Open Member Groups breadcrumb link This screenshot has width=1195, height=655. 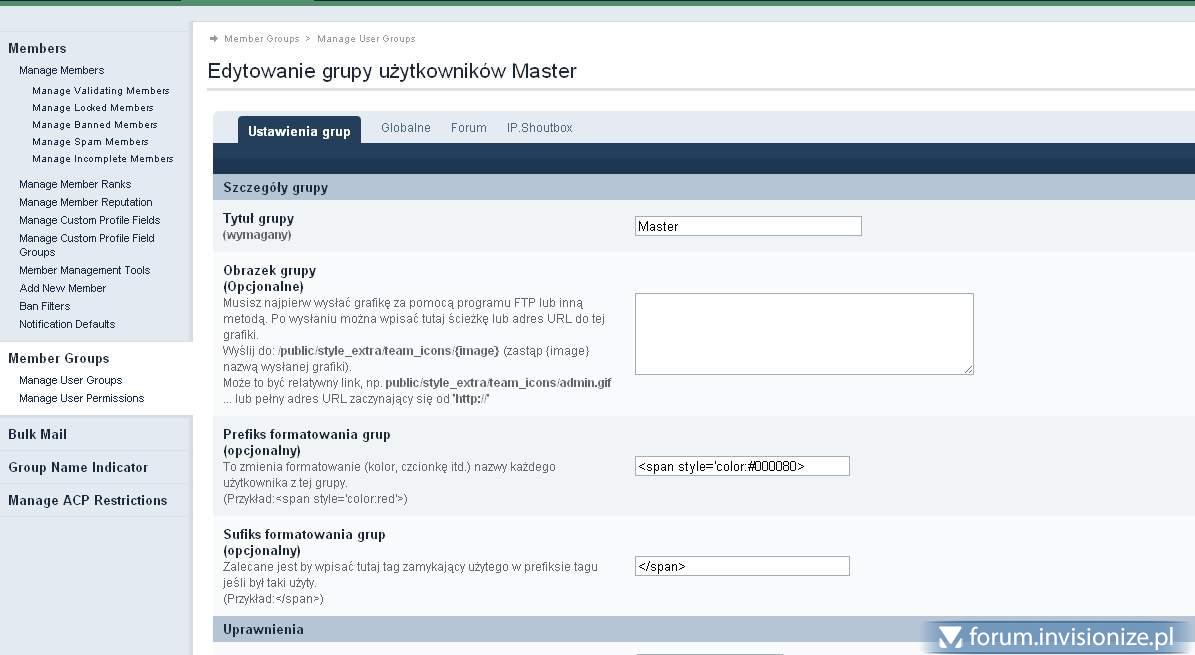[x=261, y=39]
